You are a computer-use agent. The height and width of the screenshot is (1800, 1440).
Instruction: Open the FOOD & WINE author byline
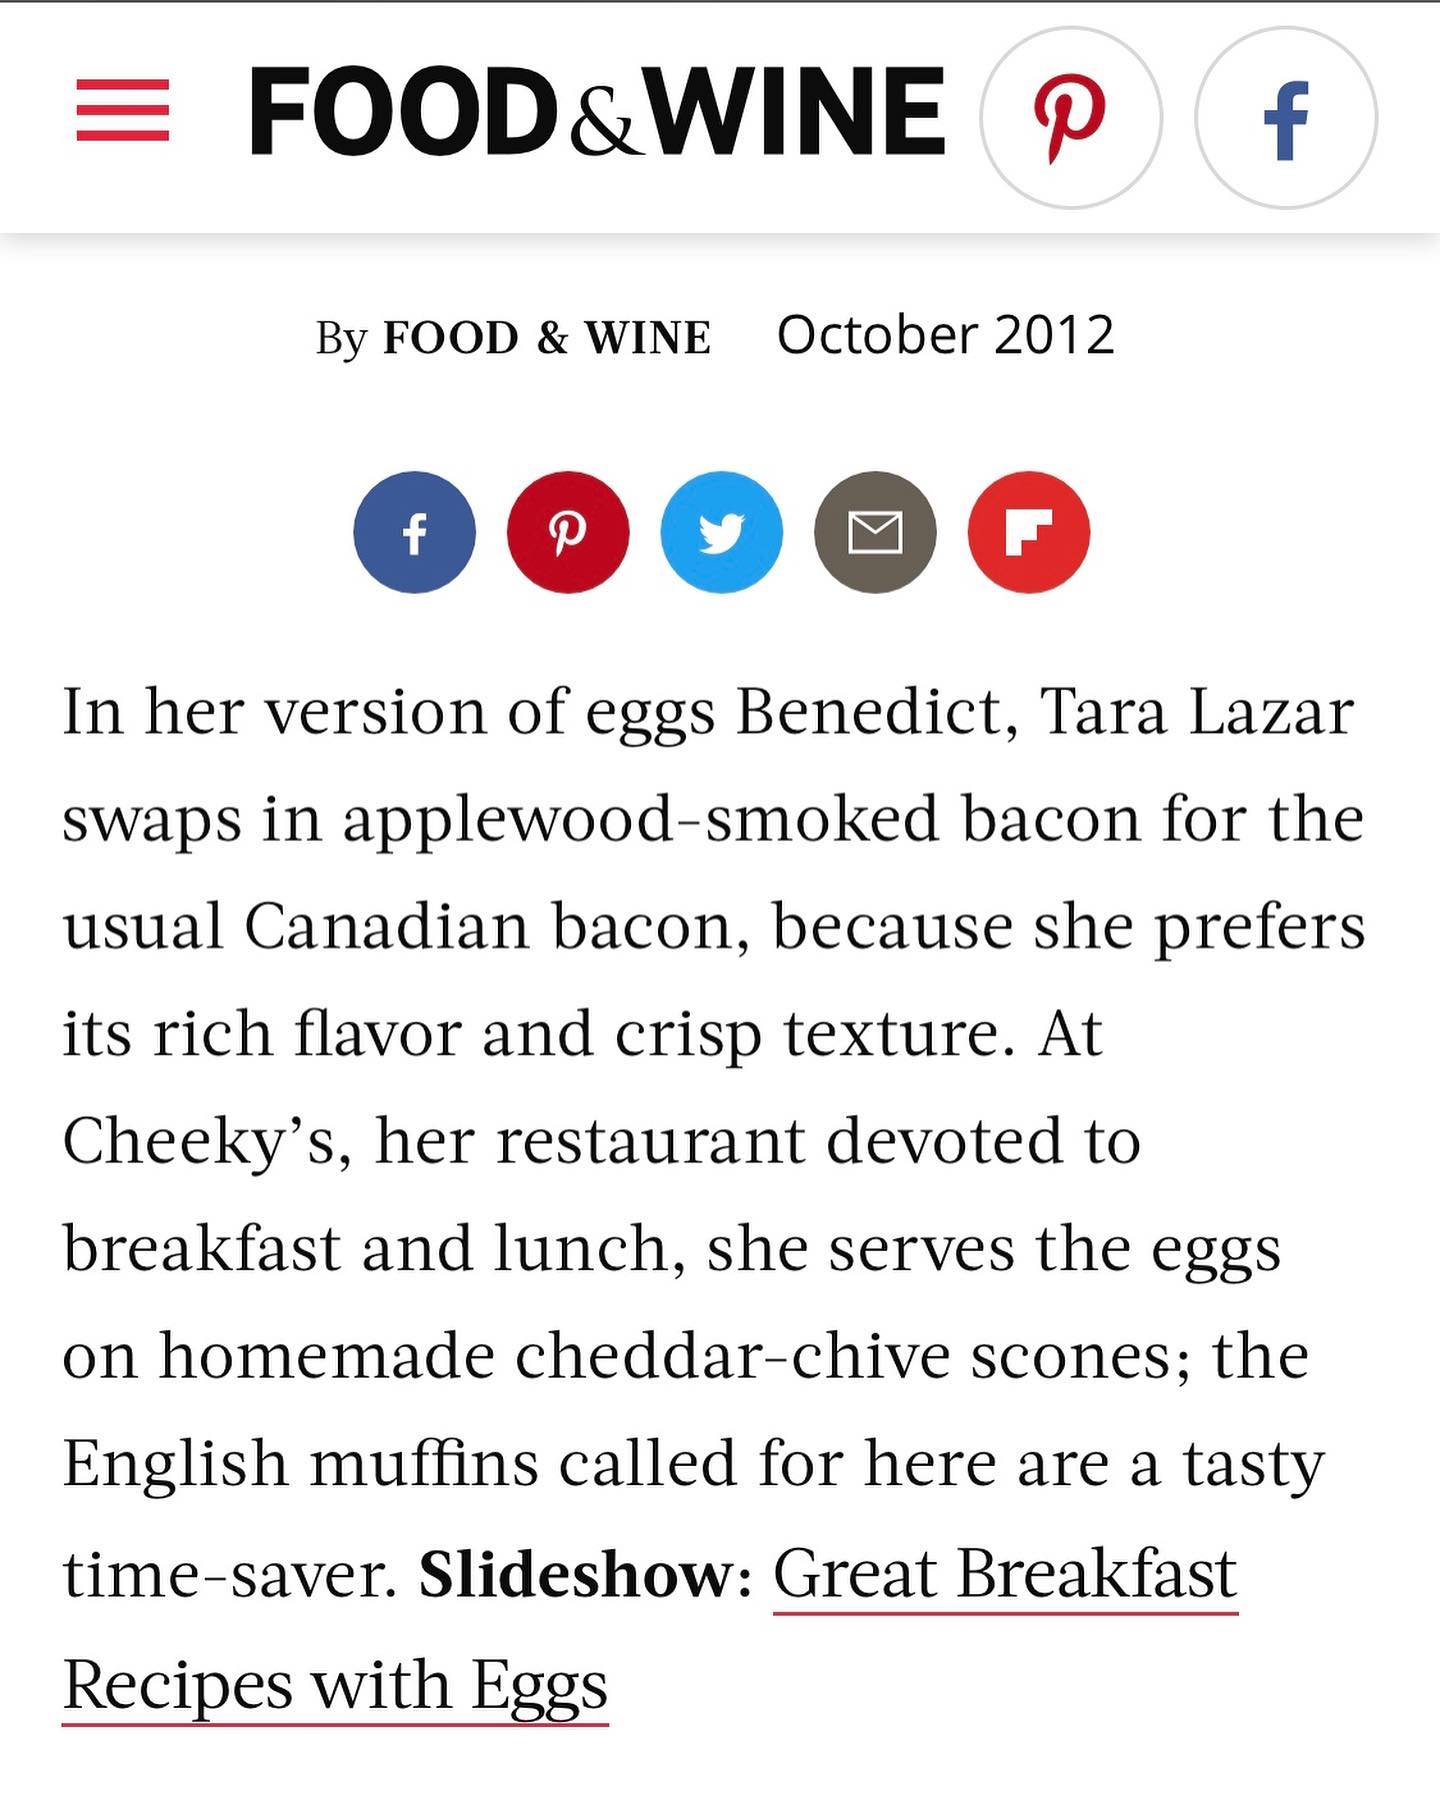click(547, 337)
